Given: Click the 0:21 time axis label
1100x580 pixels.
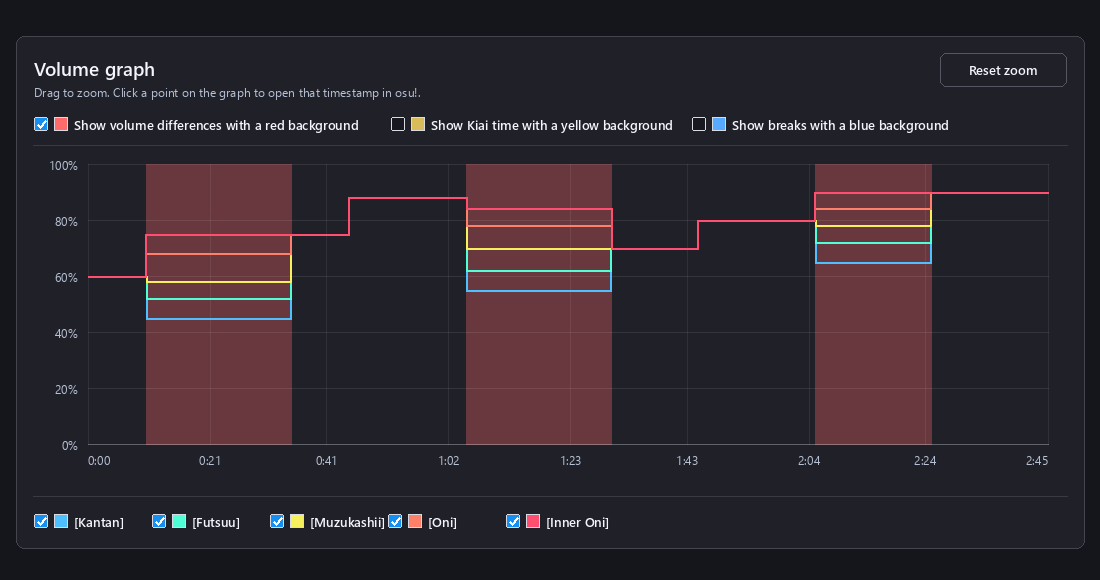Looking at the screenshot, I should pyautogui.click(x=210, y=461).
